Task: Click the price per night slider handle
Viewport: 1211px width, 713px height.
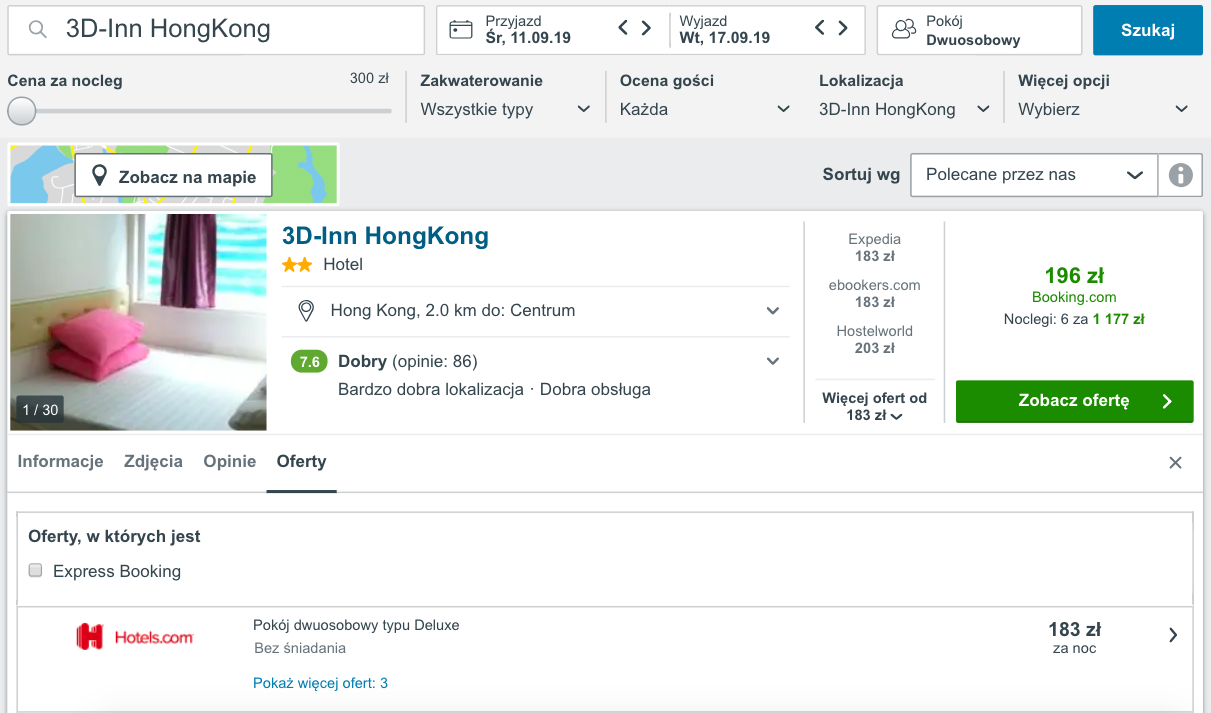Action: 22,111
